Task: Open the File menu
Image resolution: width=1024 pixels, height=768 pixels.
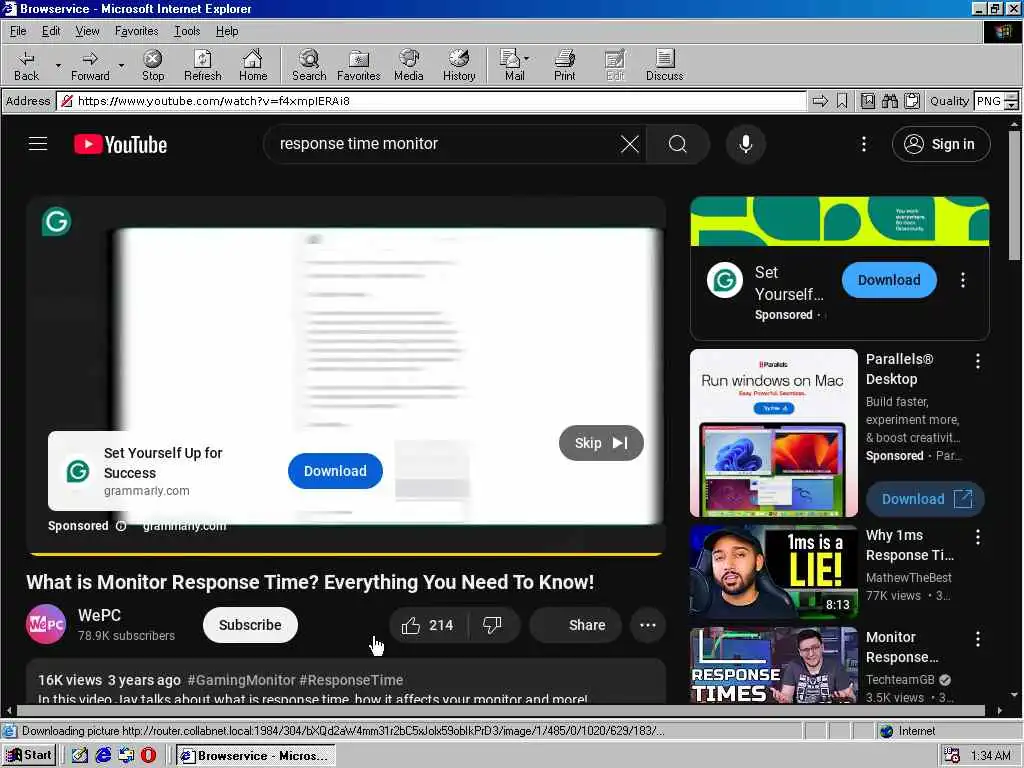Action: click(18, 31)
